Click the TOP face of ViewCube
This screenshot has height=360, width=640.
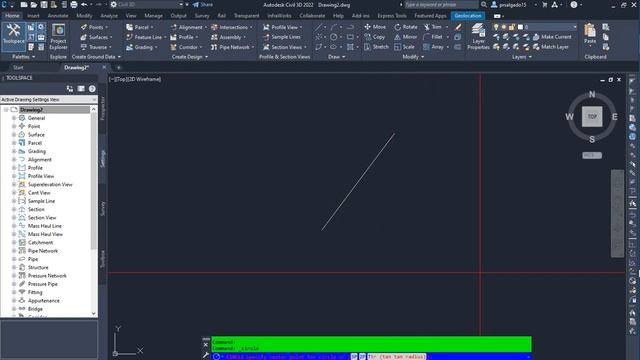(x=592, y=117)
